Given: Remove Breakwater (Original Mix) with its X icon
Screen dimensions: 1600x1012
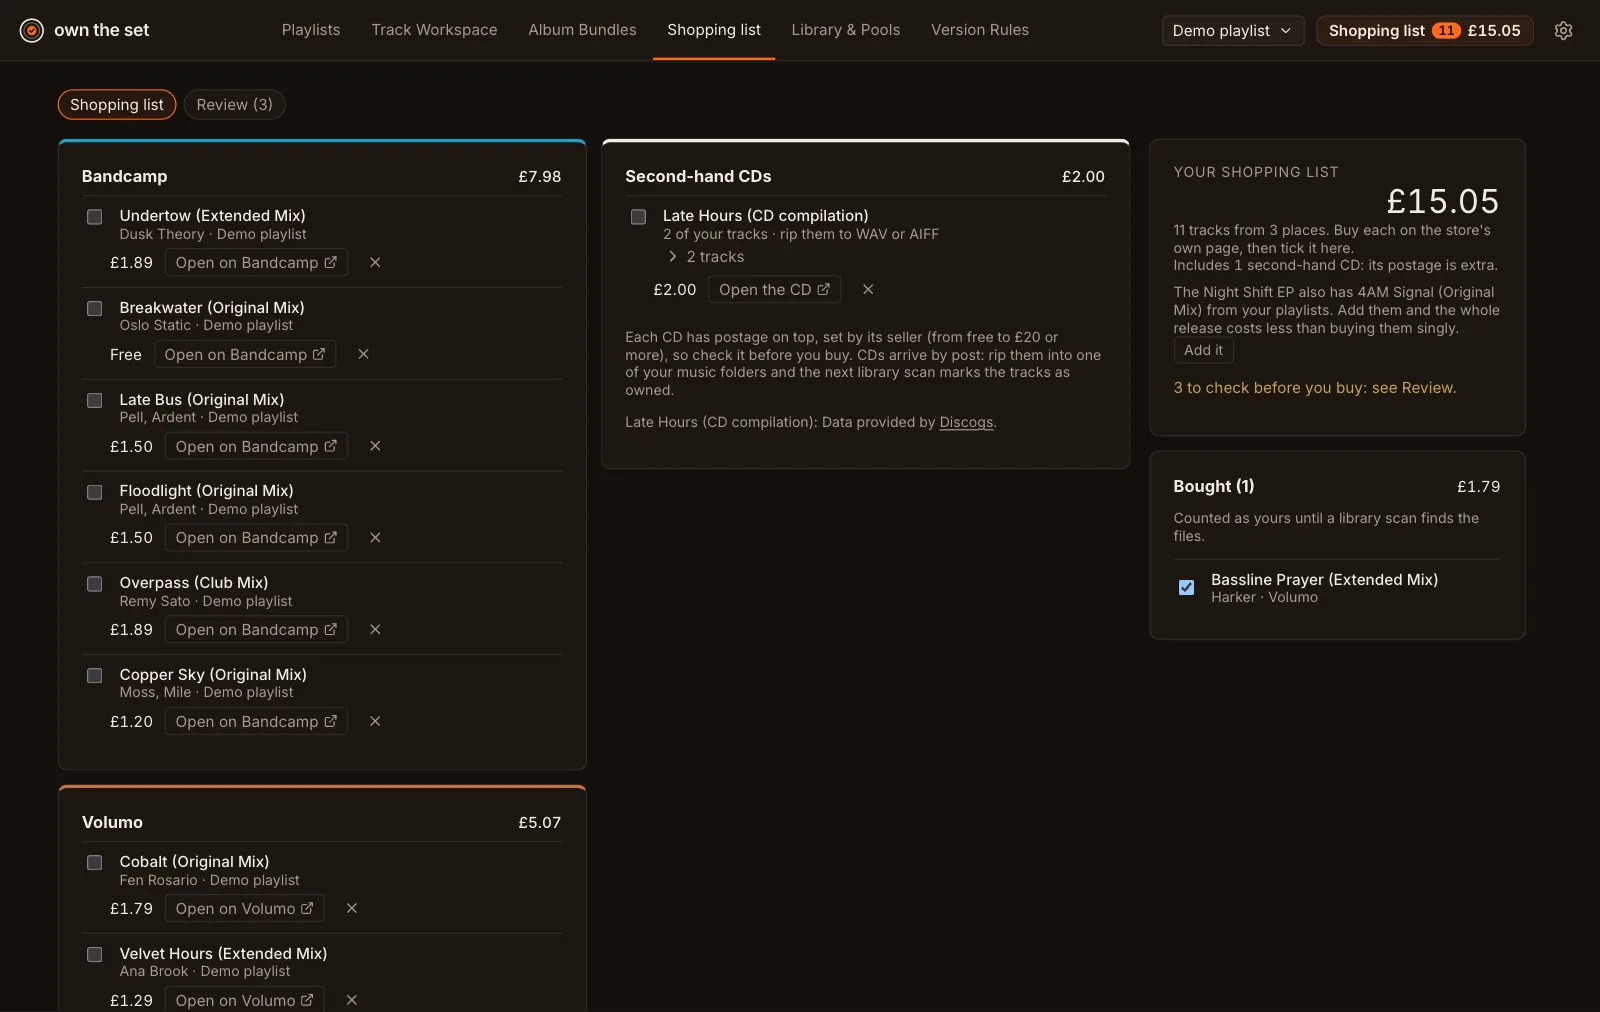Looking at the screenshot, I should tap(363, 355).
